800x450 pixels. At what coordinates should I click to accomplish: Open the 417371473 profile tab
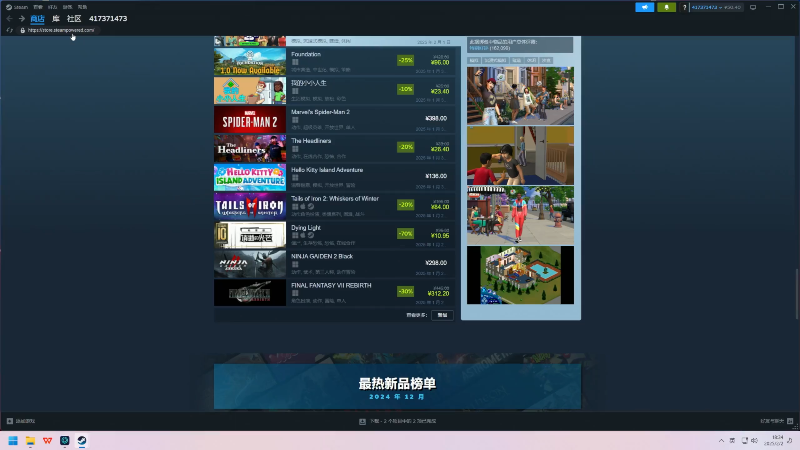tap(108, 18)
